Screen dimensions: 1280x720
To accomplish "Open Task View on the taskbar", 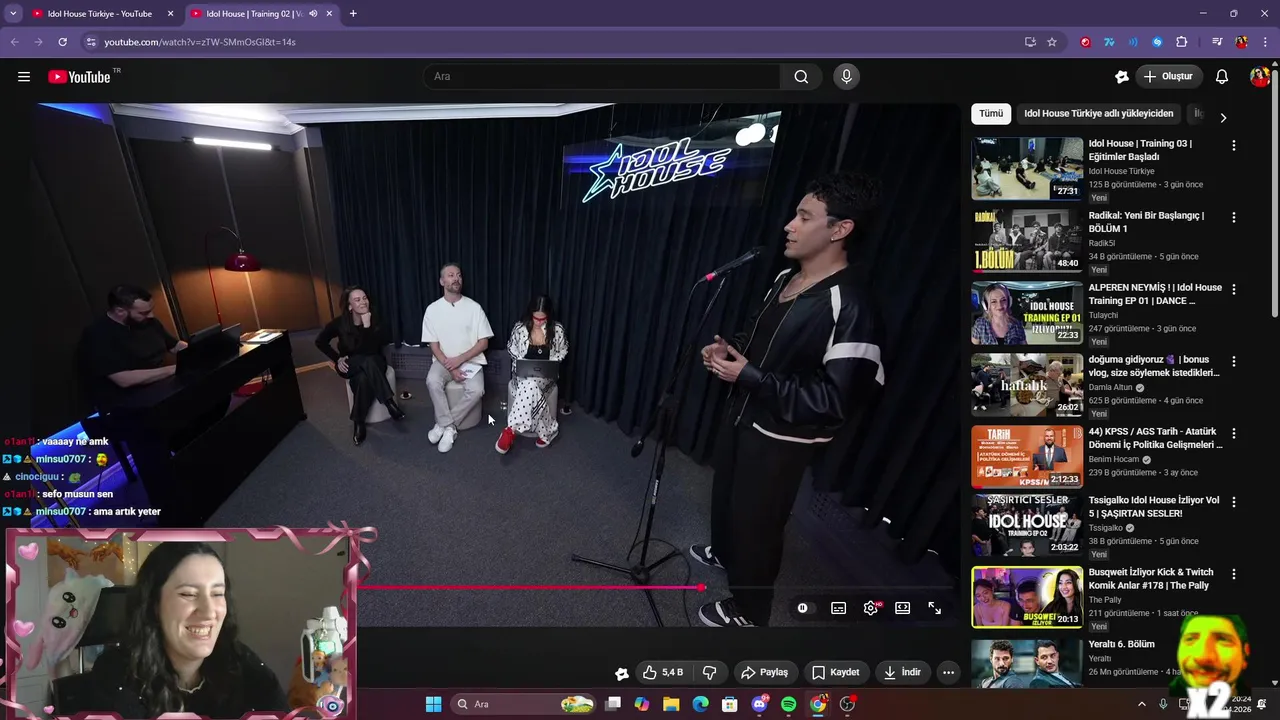I will [x=613, y=704].
